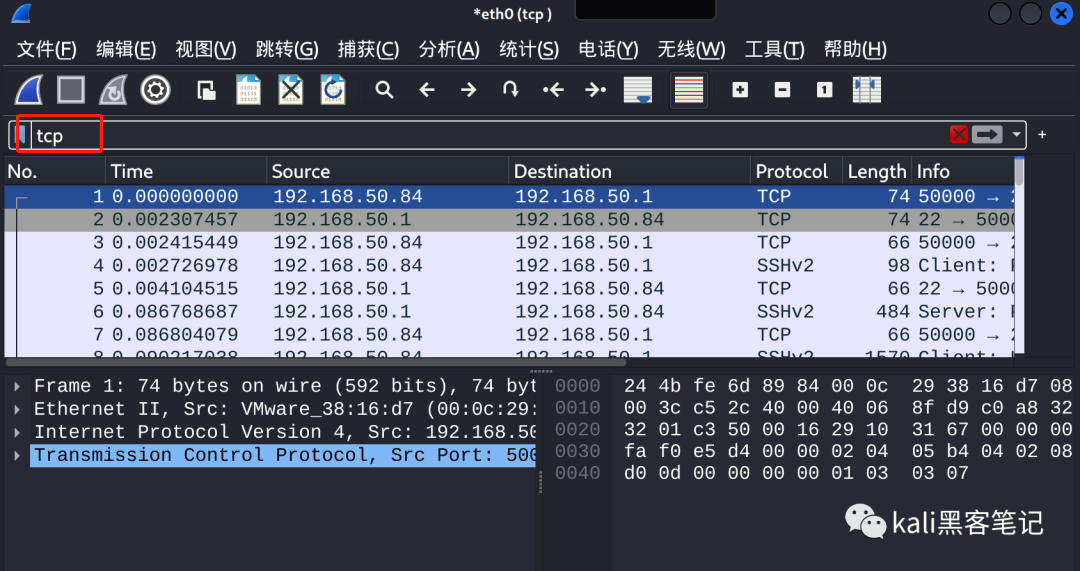Screen dimensions: 1080x571
Task: Sort by Protocol column header
Action: pos(797,172)
